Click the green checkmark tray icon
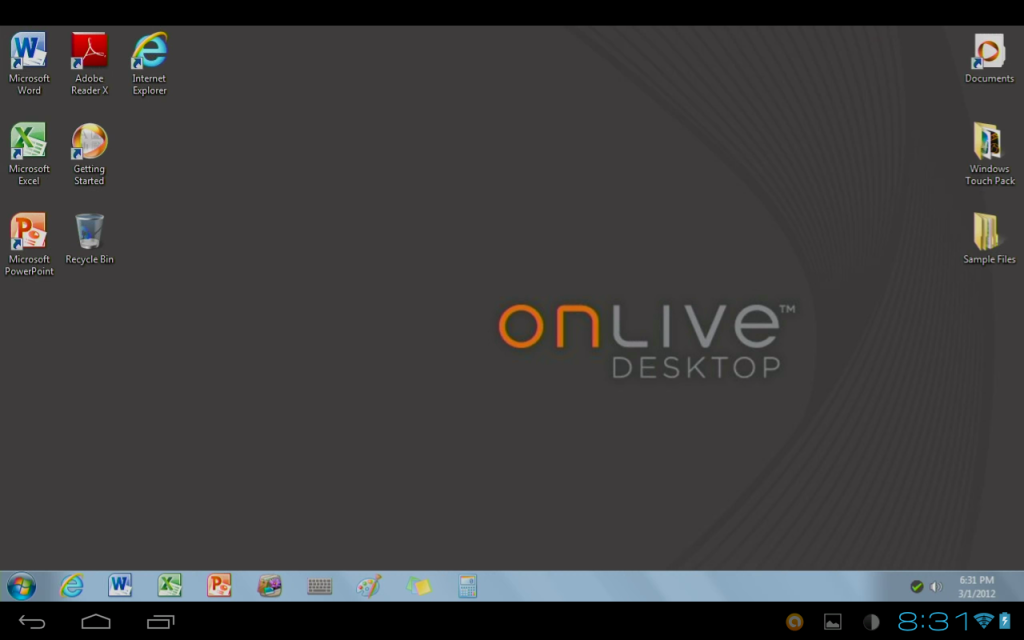This screenshot has height=640, width=1024. (x=917, y=586)
